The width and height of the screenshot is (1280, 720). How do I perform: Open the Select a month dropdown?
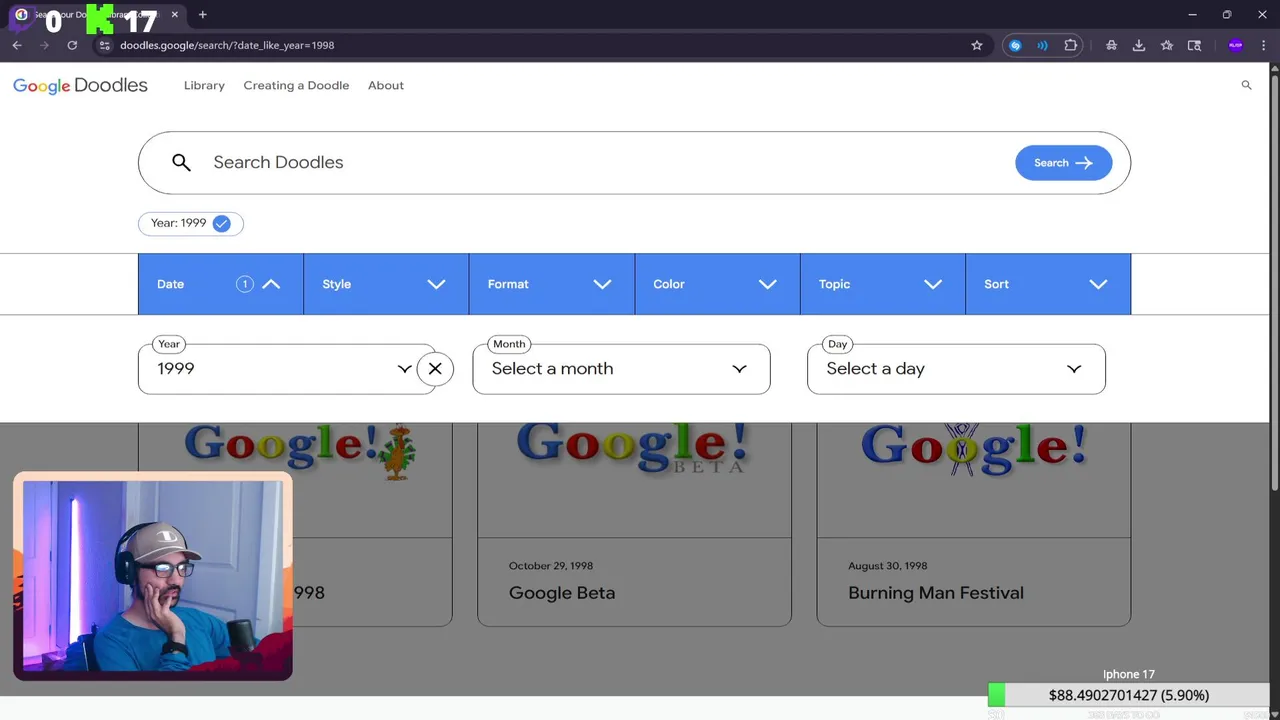click(x=621, y=369)
